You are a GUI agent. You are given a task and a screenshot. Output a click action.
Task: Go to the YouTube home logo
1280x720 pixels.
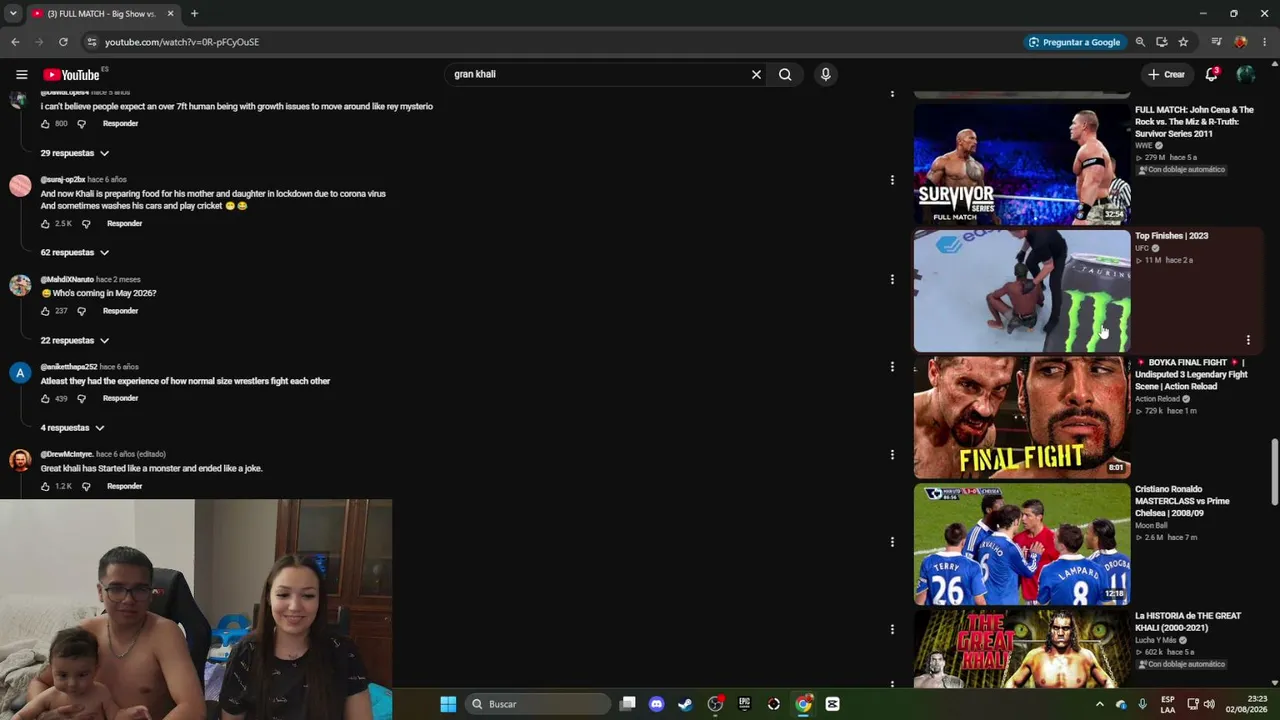tap(71, 75)
